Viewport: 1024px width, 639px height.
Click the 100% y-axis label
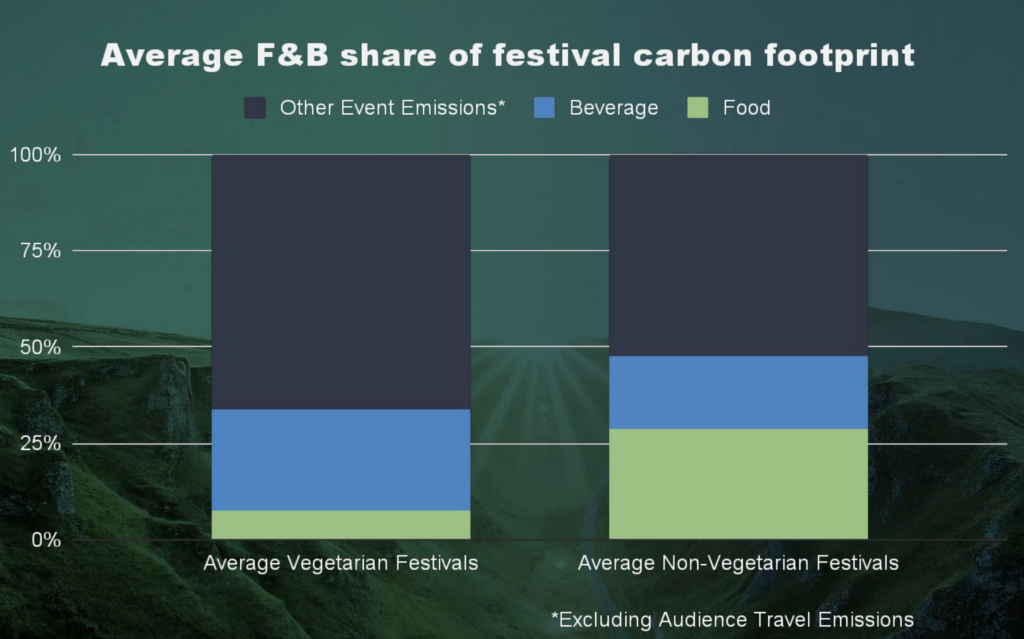coord(36,155)
